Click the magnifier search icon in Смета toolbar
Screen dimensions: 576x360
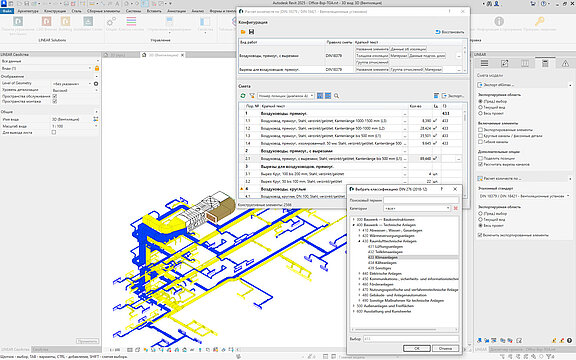(336, 96)
